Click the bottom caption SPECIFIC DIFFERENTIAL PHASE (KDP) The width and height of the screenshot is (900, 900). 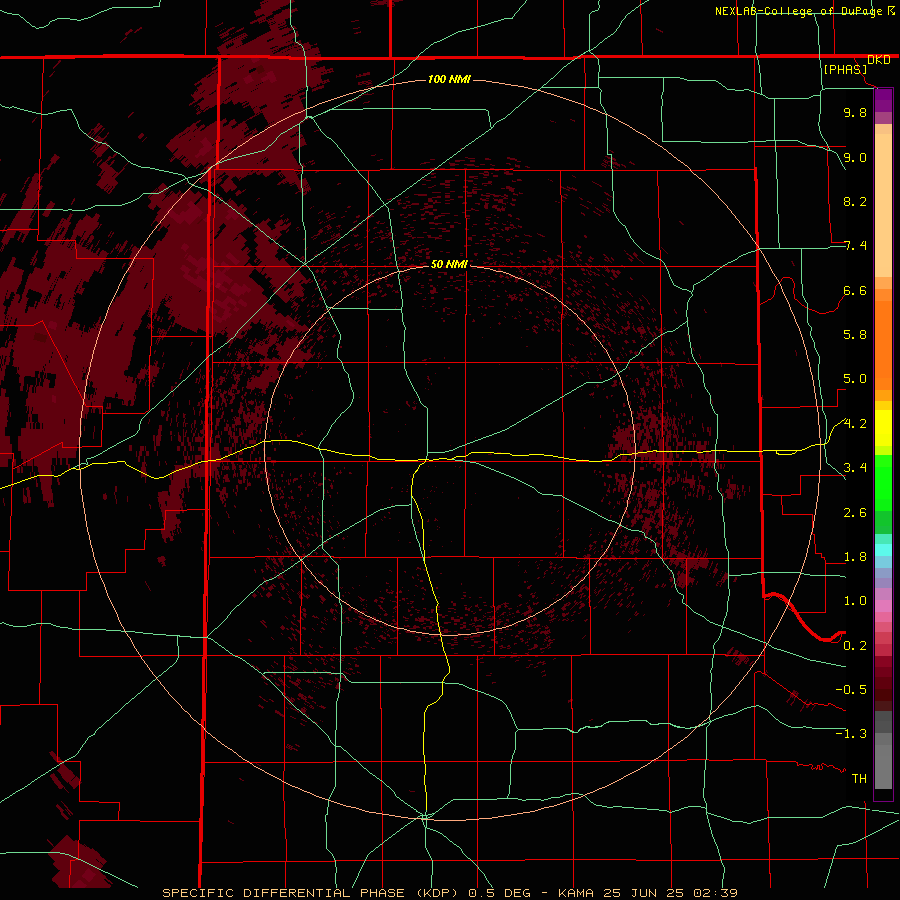(x=308, y=893)
